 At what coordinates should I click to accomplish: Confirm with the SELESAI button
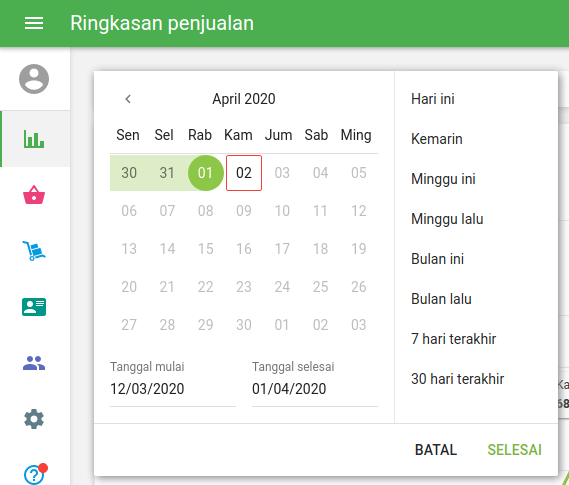[514, 450]
